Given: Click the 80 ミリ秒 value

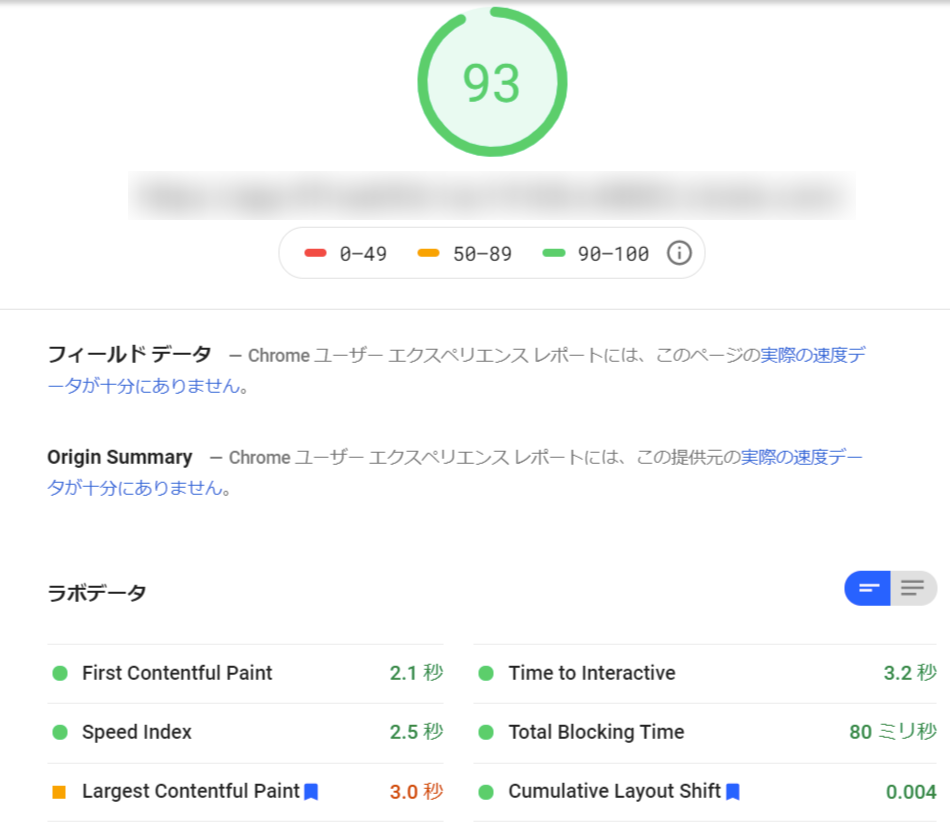Looking at the screenshot, I should tap(893, 732).
